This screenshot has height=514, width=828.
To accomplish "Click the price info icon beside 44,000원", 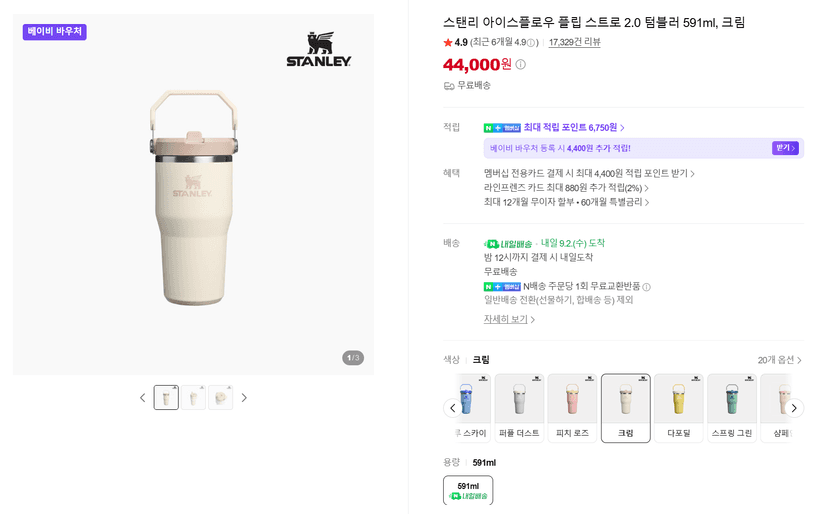I will click(520, 64).
